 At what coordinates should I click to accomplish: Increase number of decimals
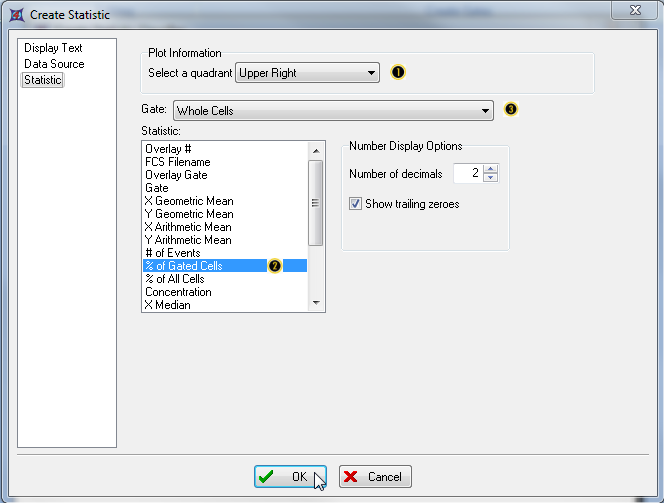pyautogui.click(x=490, y=169)
